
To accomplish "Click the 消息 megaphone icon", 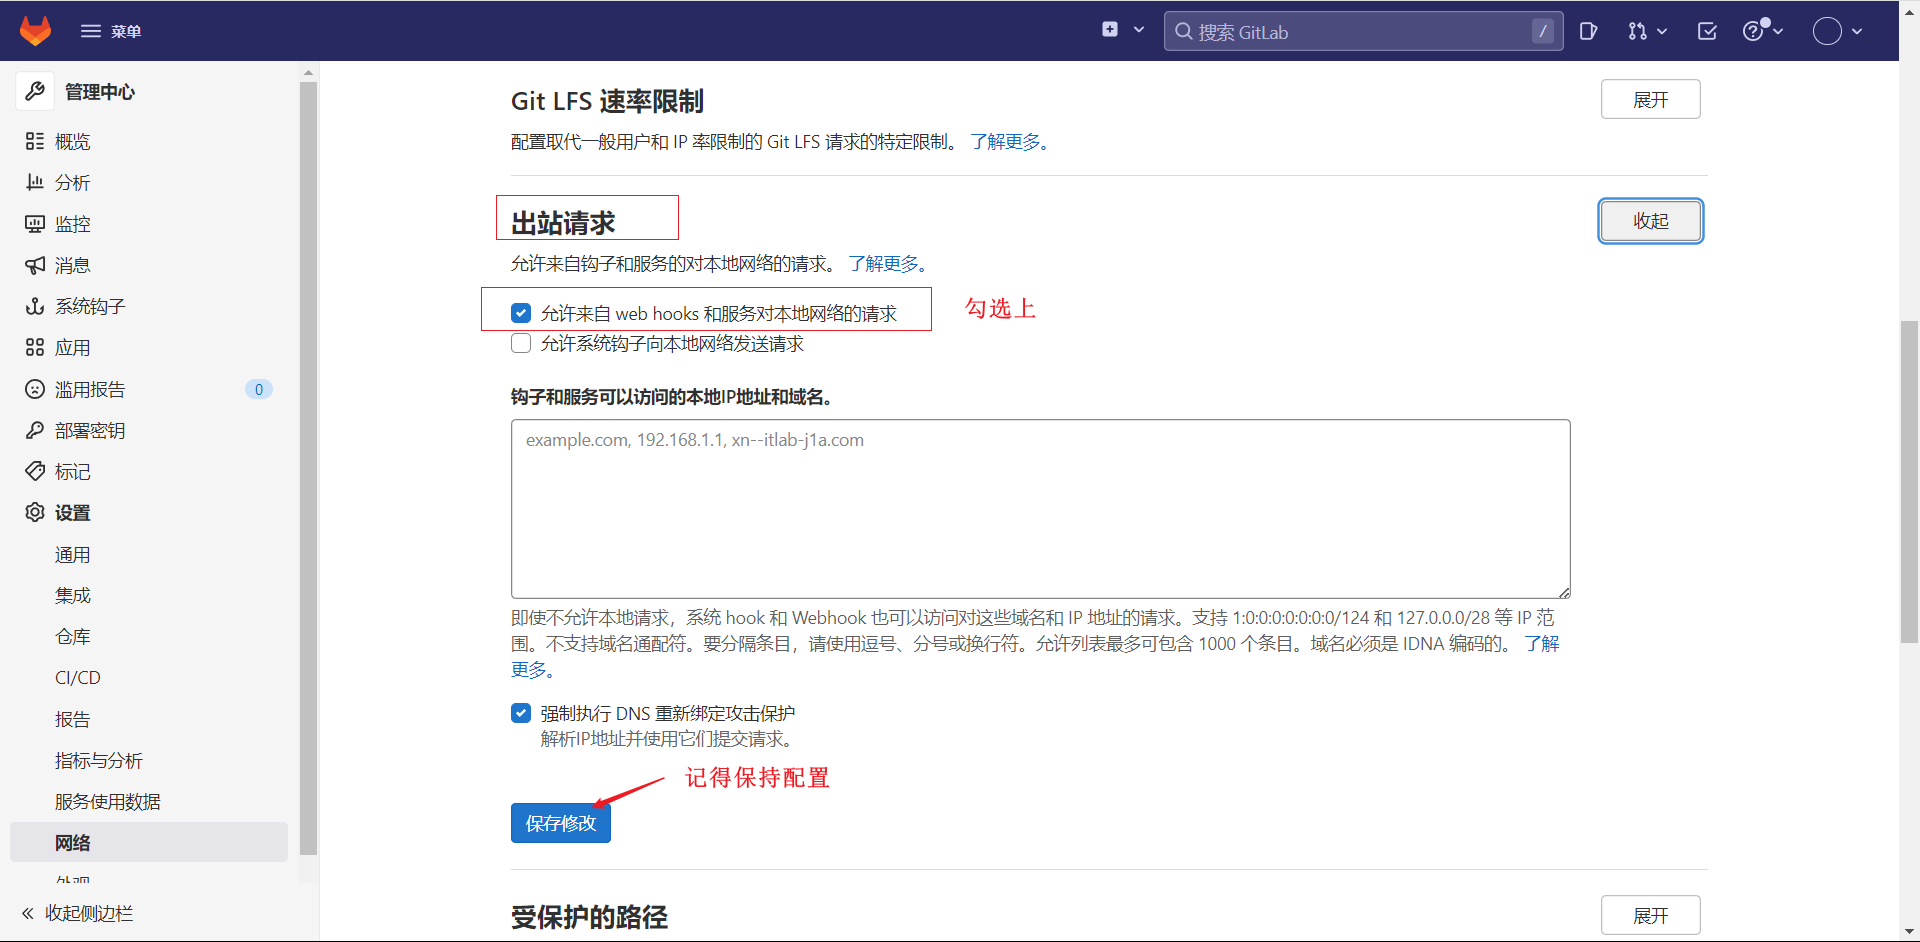I will tap(35, 265).
